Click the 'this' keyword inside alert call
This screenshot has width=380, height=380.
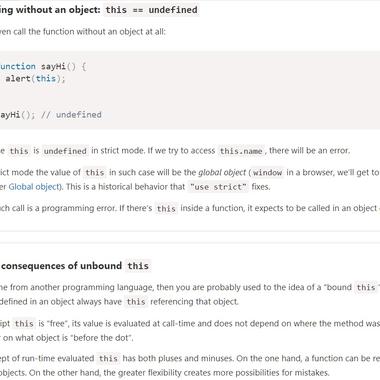click(x=45, y=79)
